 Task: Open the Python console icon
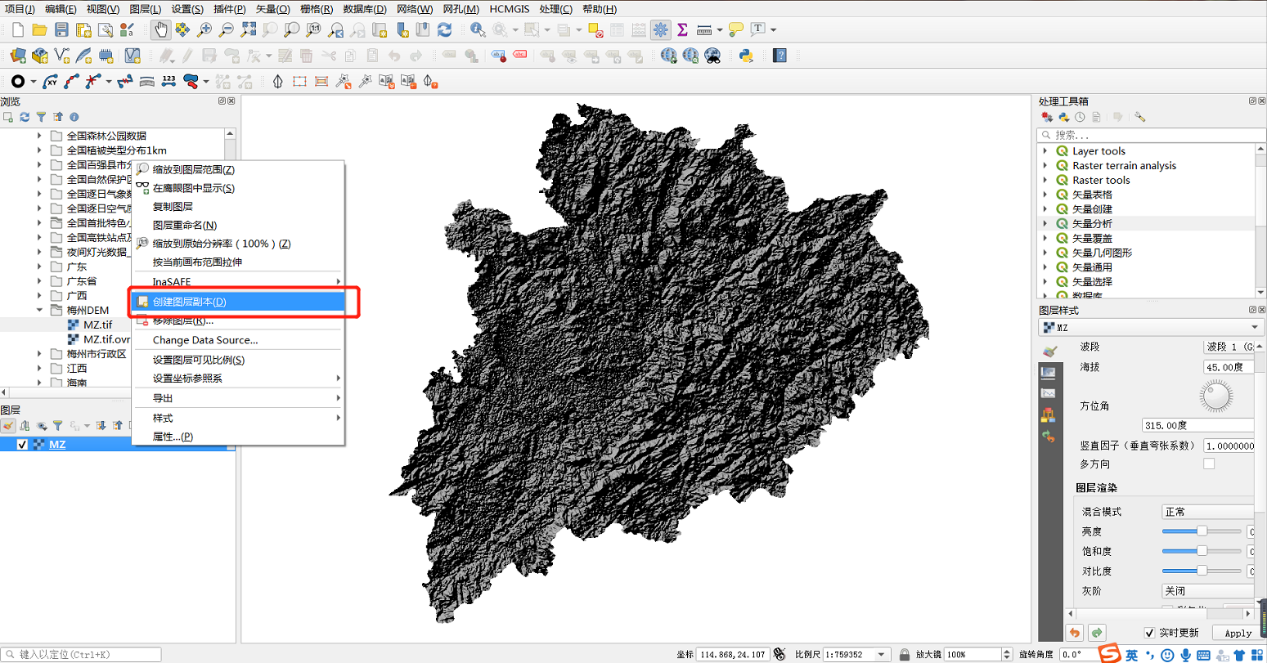pos(745,56)
